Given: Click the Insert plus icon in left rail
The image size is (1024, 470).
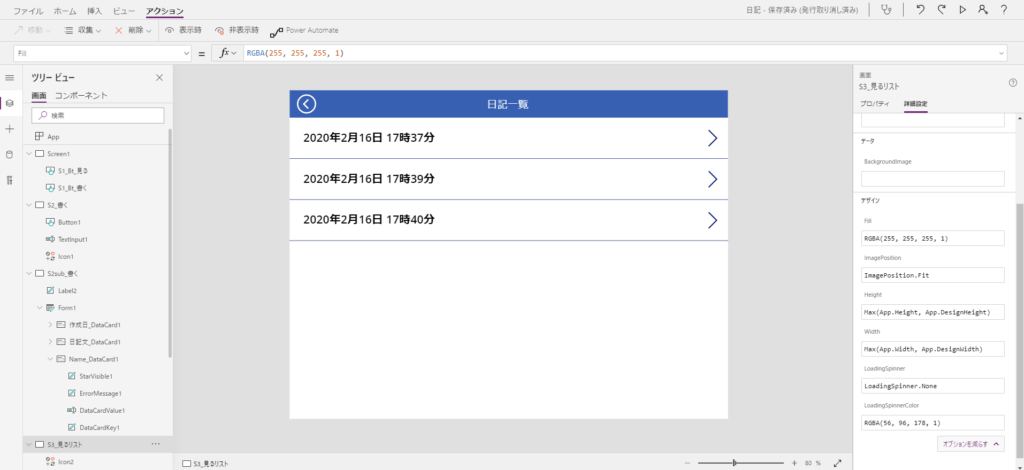Looking at the screenshot, I should coord(9,129).
